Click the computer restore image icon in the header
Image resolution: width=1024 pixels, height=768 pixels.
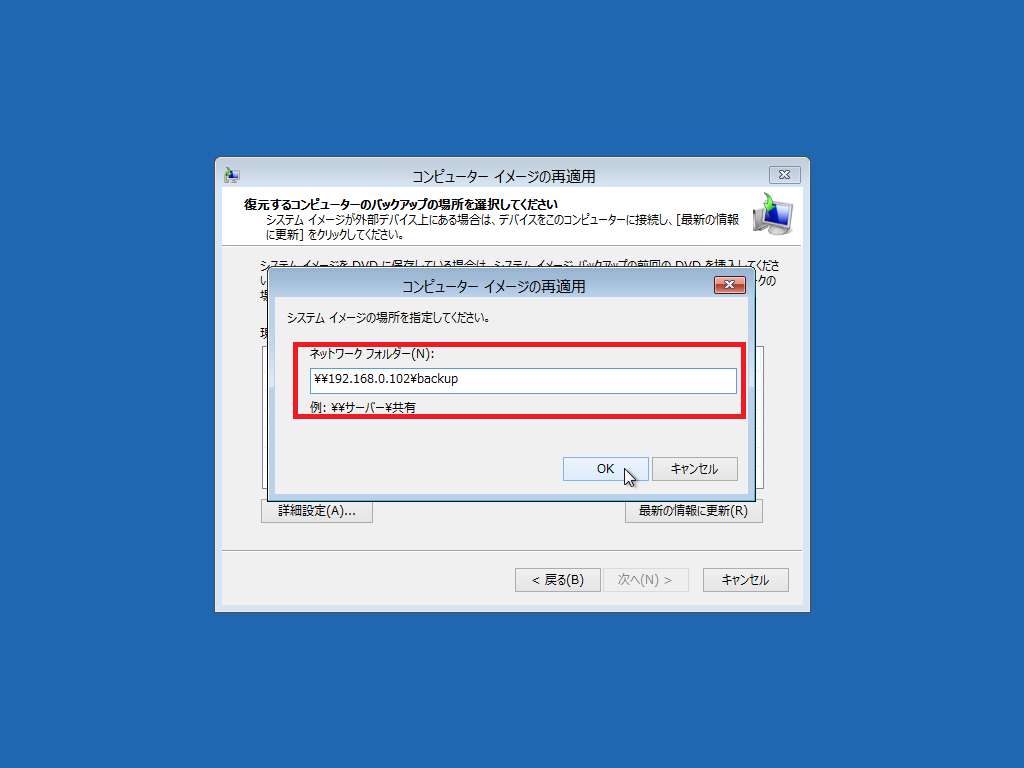tap(773, 214)
